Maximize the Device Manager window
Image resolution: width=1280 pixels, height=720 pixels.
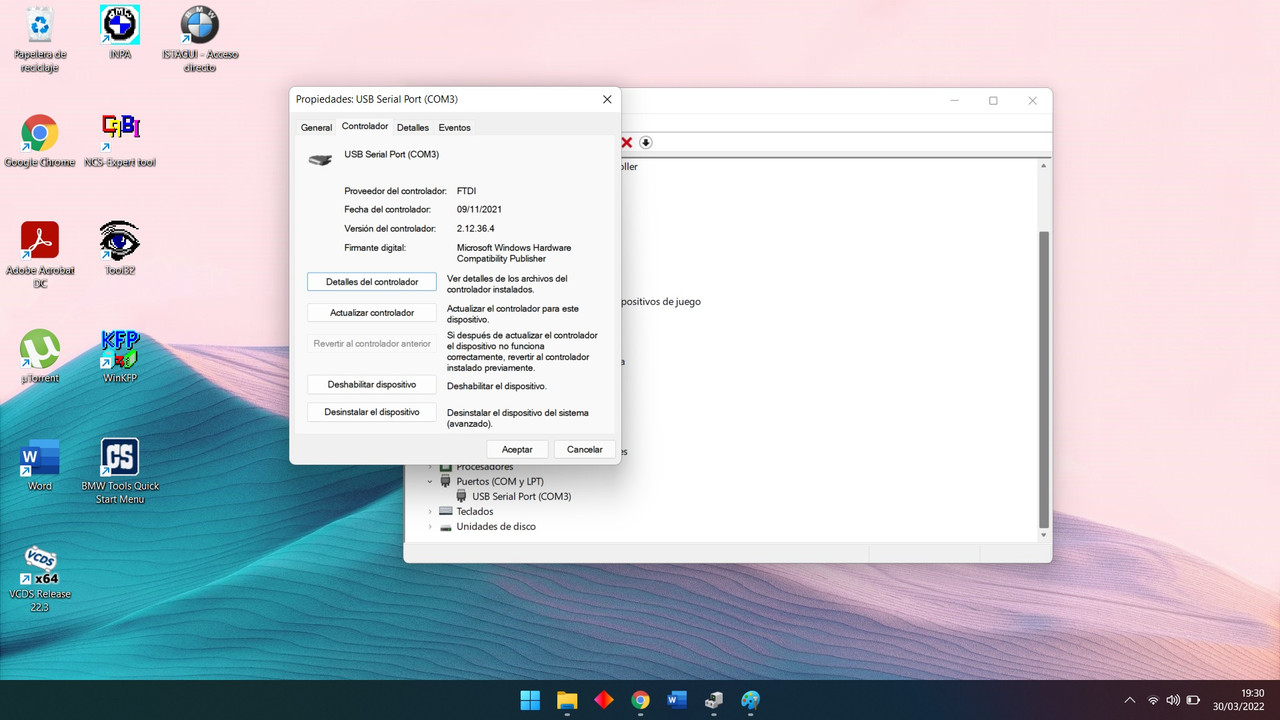pos(993,101)
